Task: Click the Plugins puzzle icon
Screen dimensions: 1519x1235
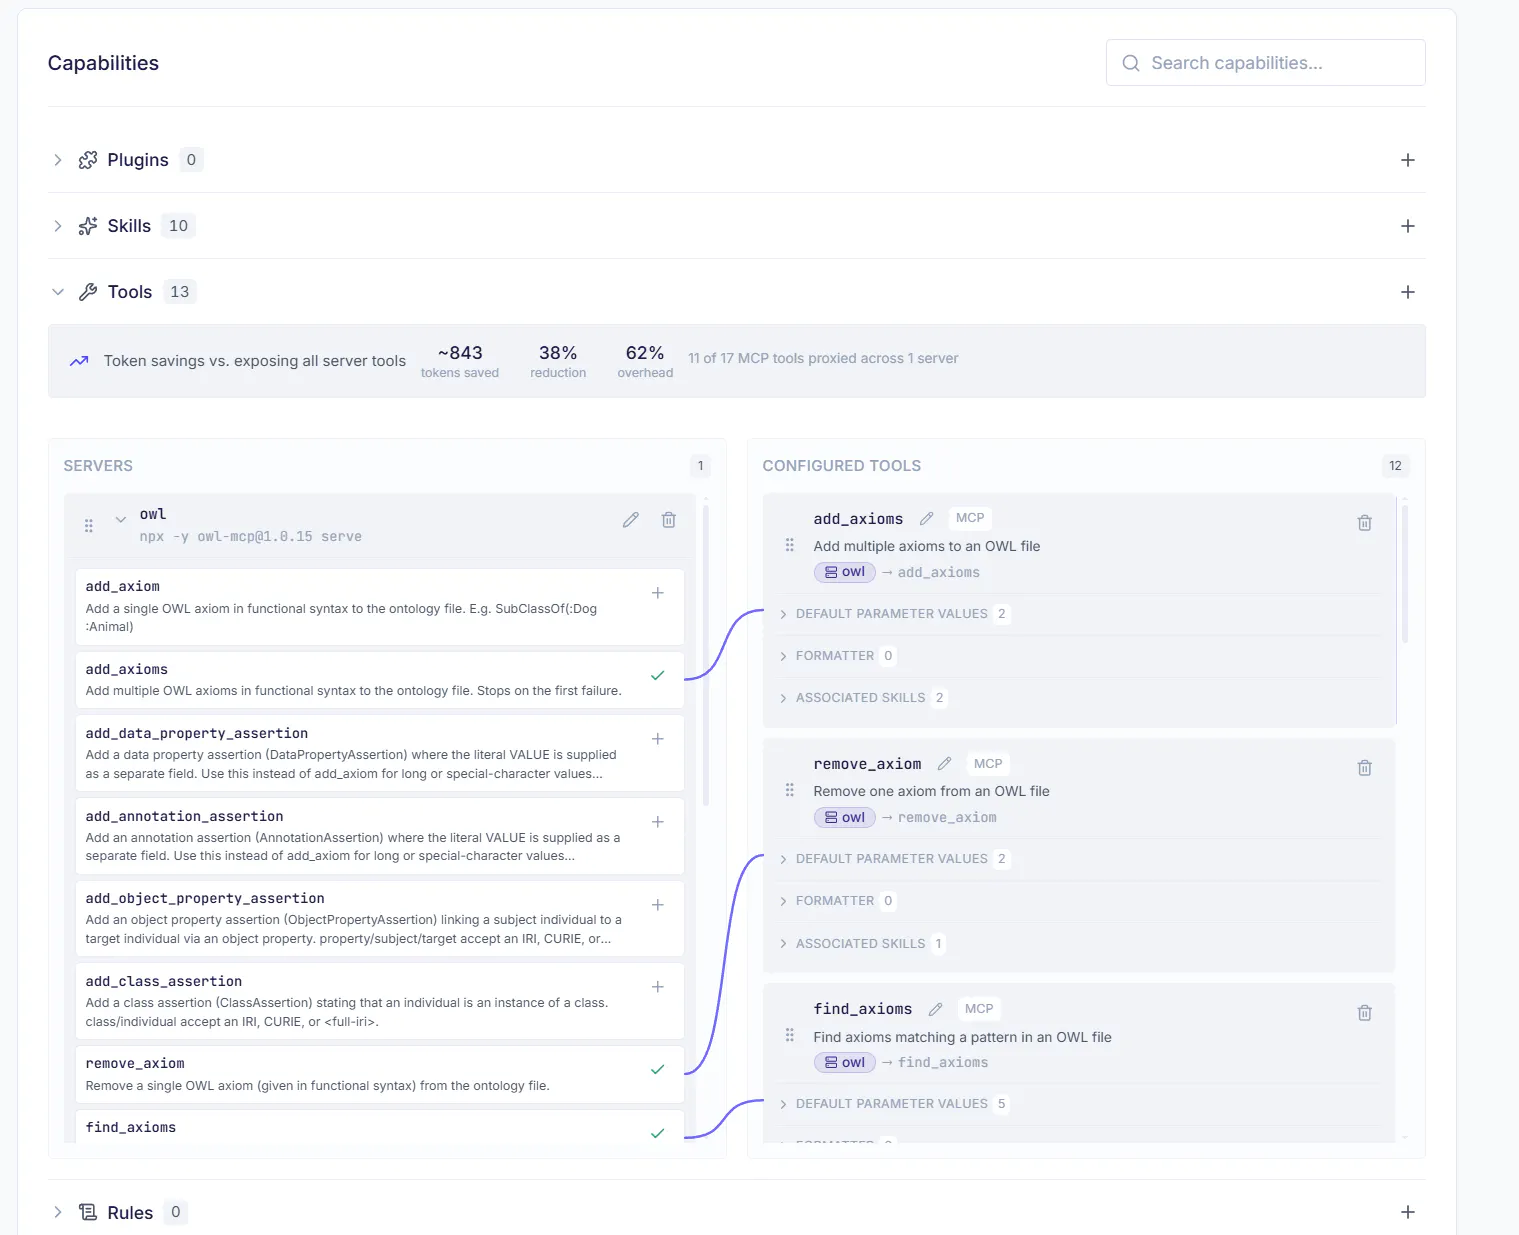Action: [88, 160]
